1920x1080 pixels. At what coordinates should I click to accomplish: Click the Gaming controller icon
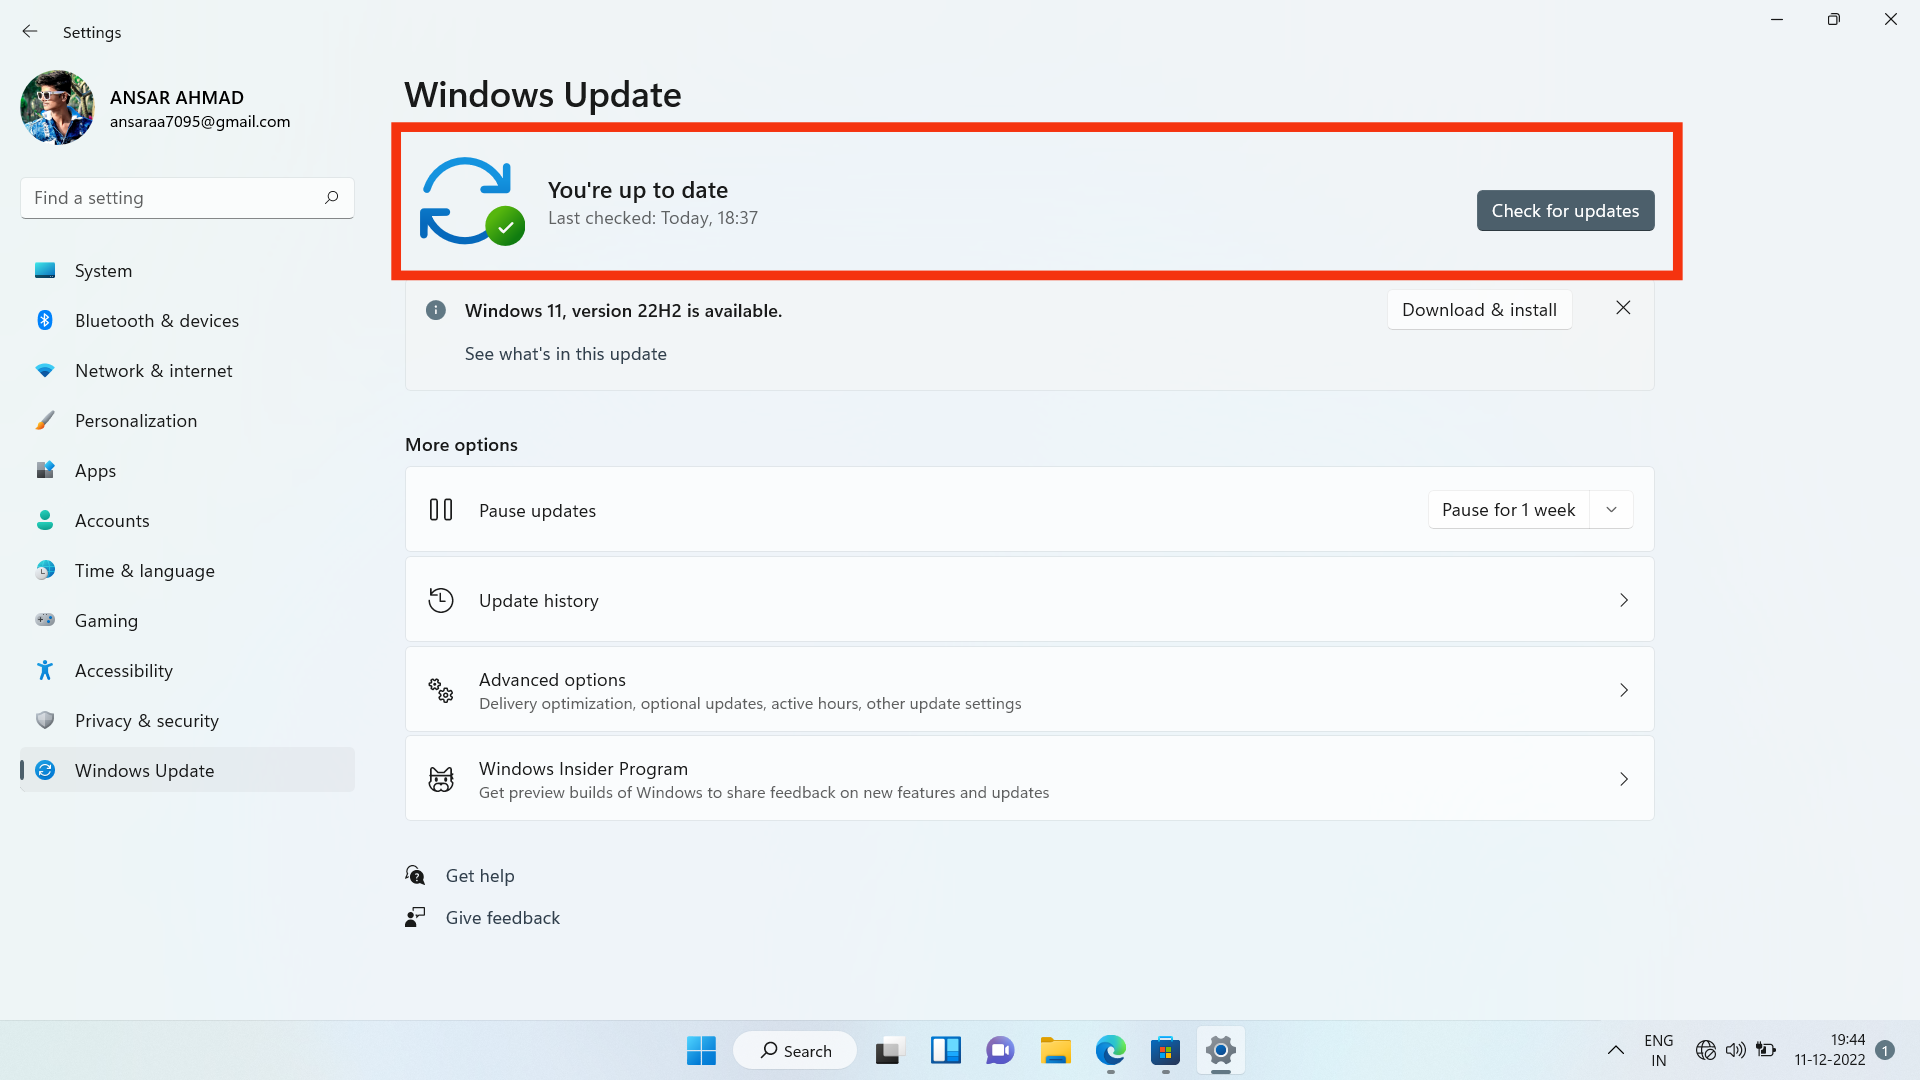click(x=45, y=620)
